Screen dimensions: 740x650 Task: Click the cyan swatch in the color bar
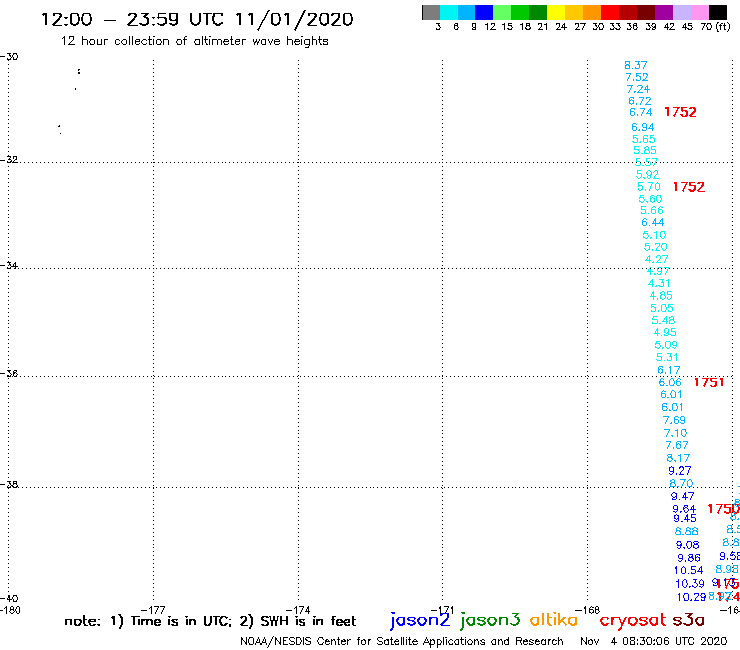449,12
